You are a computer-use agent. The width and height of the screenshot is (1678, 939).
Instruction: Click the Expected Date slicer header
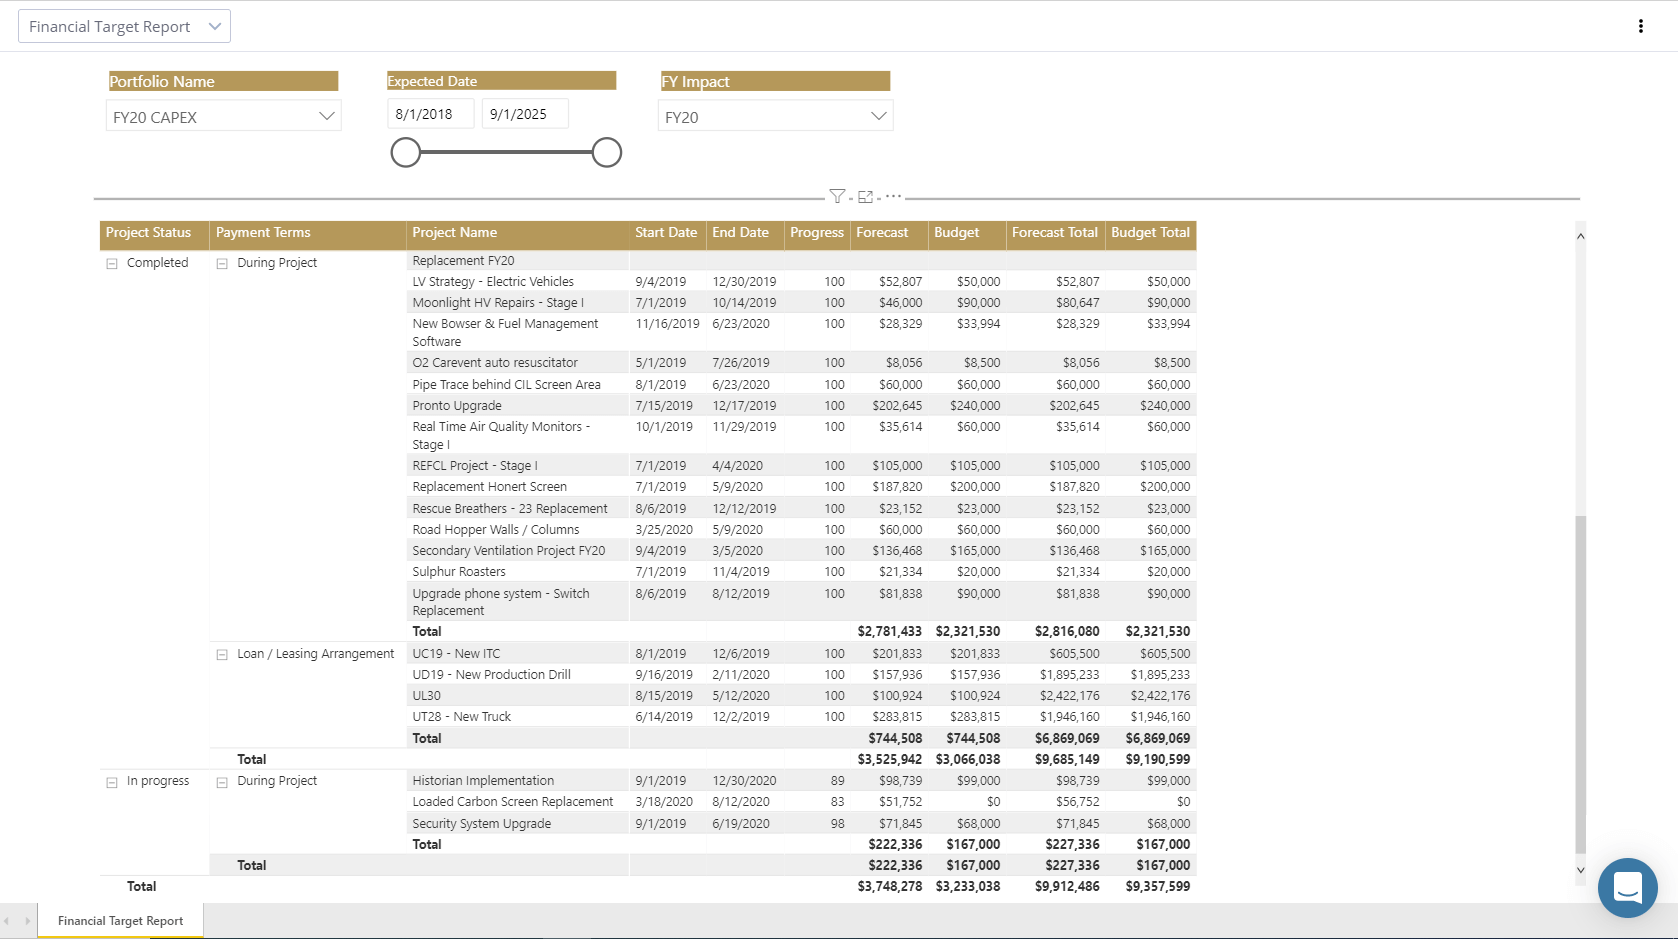point(501,81)
